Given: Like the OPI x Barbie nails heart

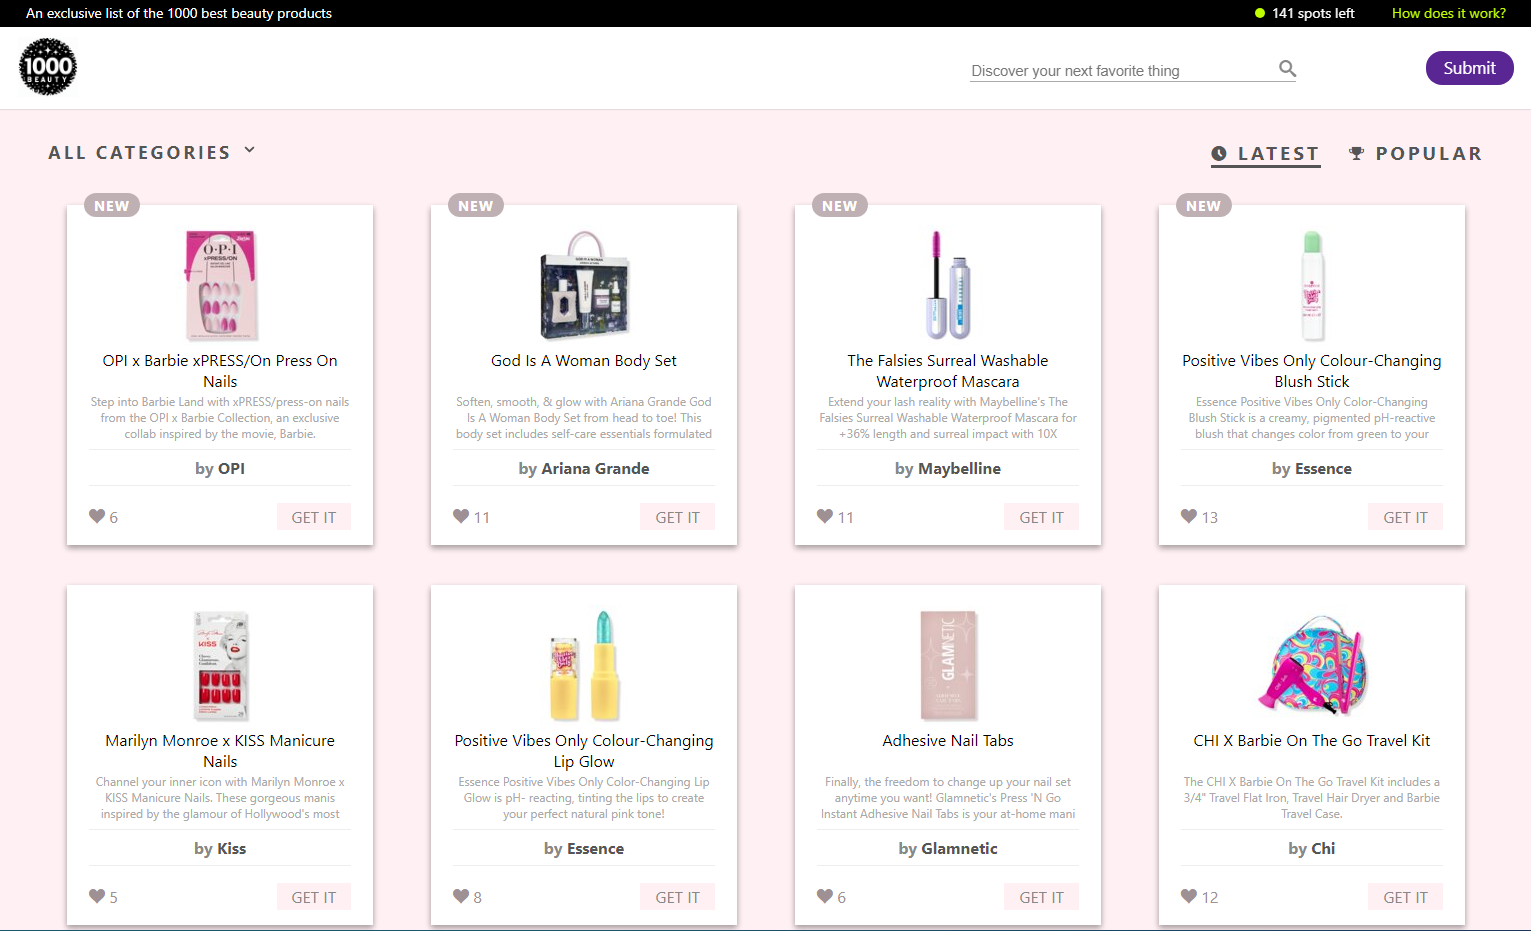Looking at the screenshot, I should 97,516.
